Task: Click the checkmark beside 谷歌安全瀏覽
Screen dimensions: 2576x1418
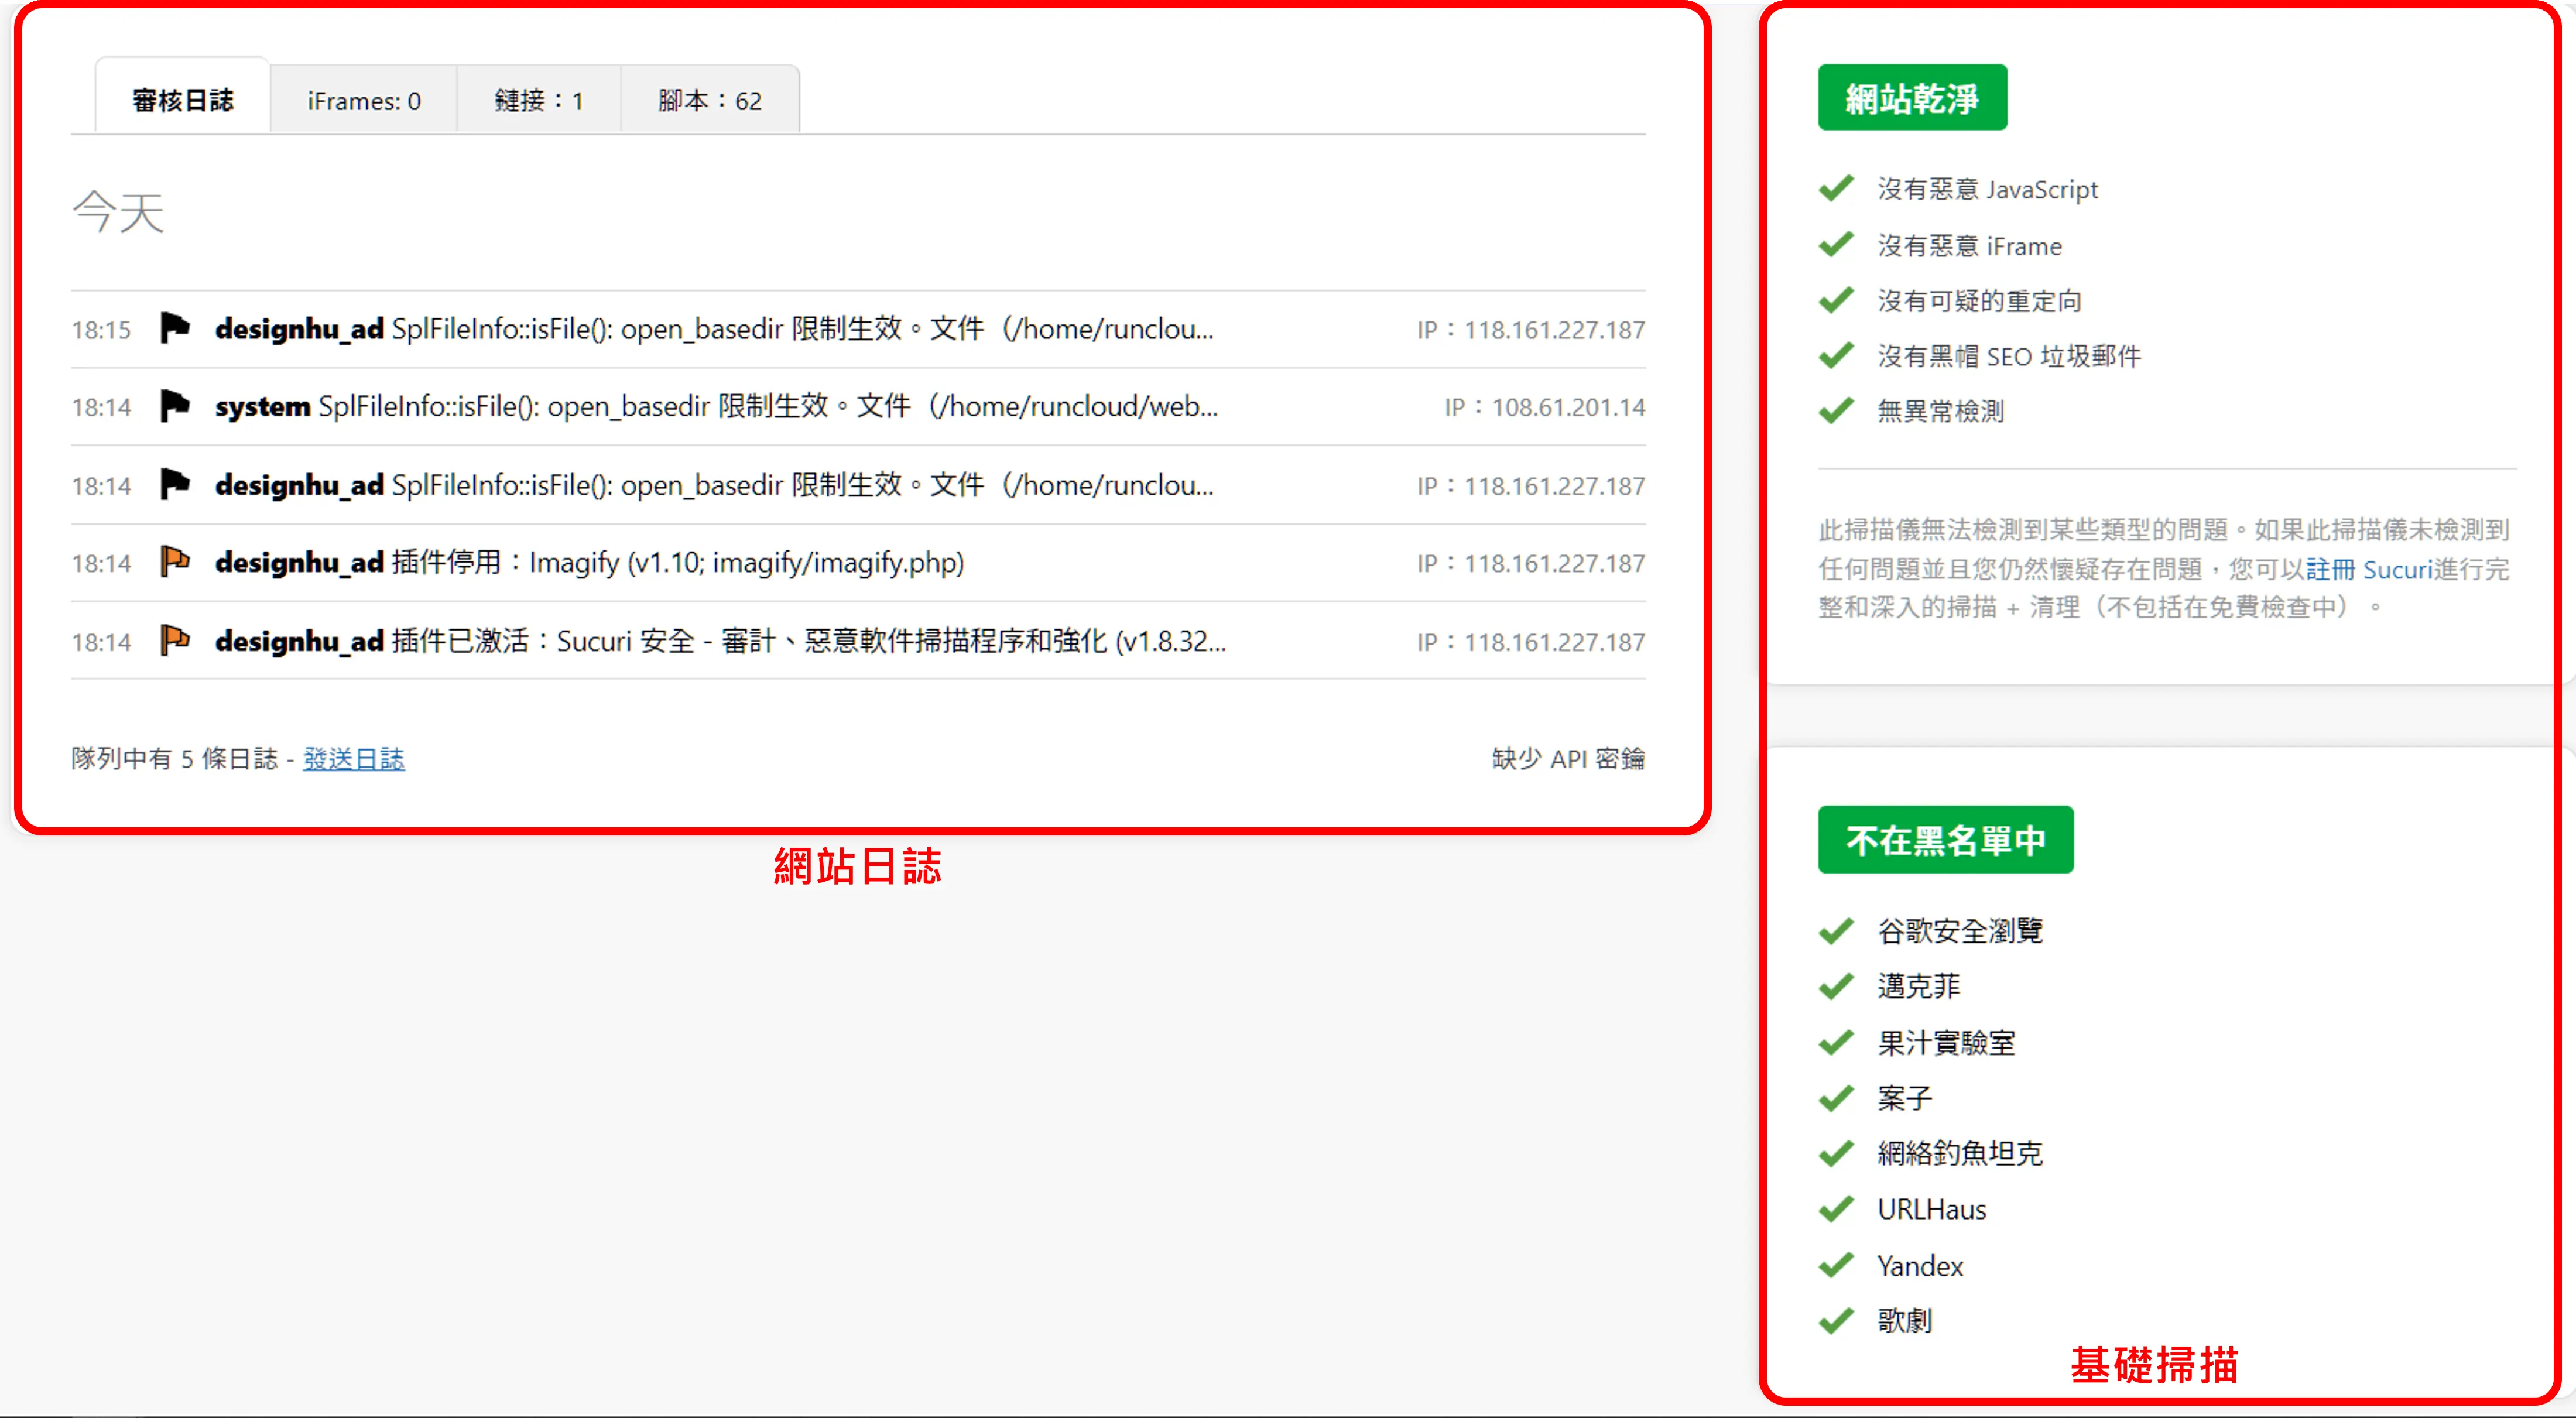Action: [x=1836, y=931]
